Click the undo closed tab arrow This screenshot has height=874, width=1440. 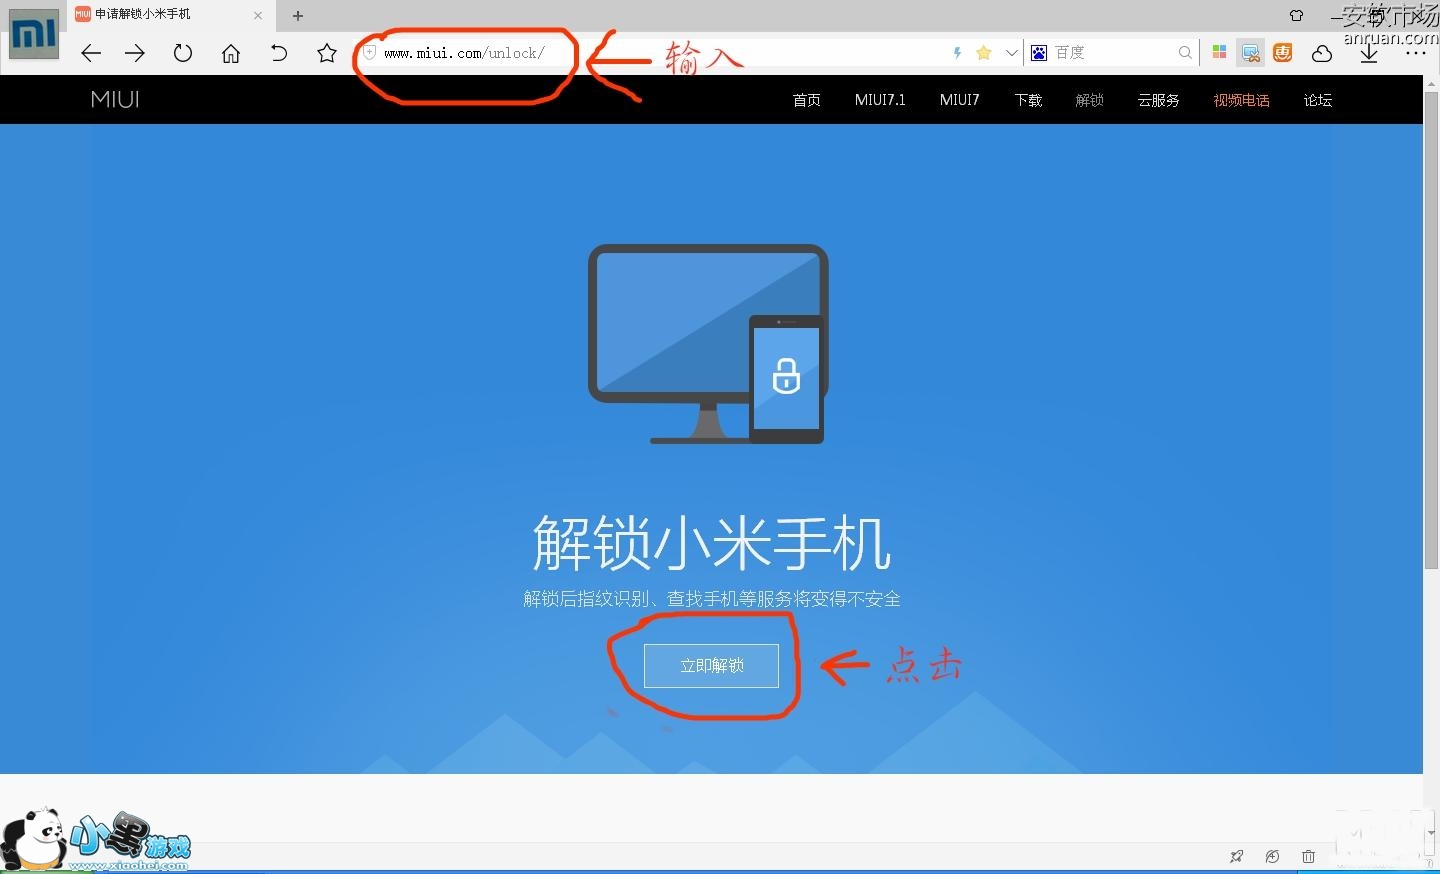279,53
